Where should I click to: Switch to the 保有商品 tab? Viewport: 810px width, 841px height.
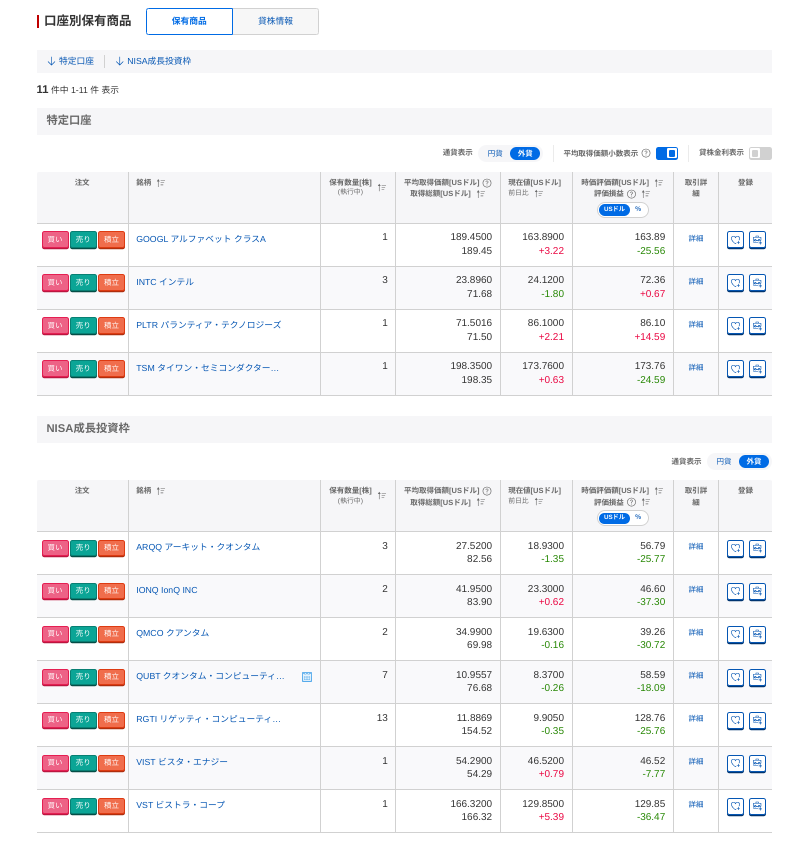pos(189,21)
